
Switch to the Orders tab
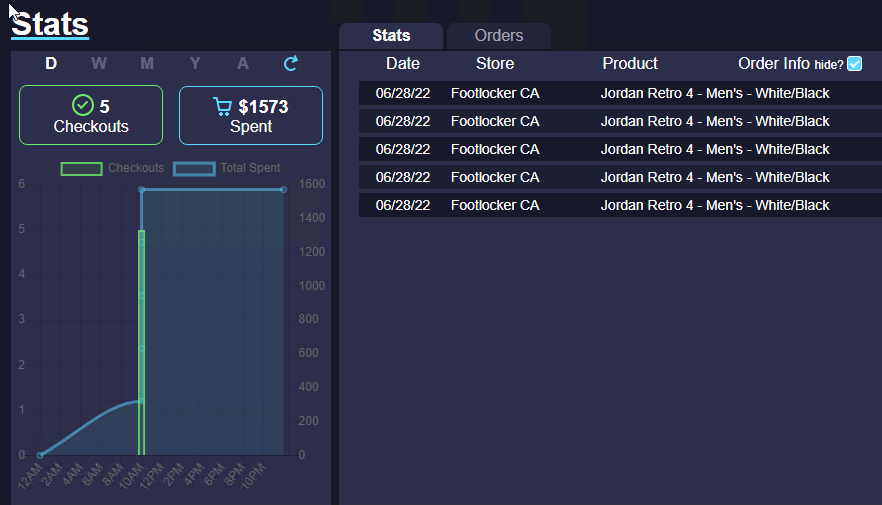click(499, 36)
